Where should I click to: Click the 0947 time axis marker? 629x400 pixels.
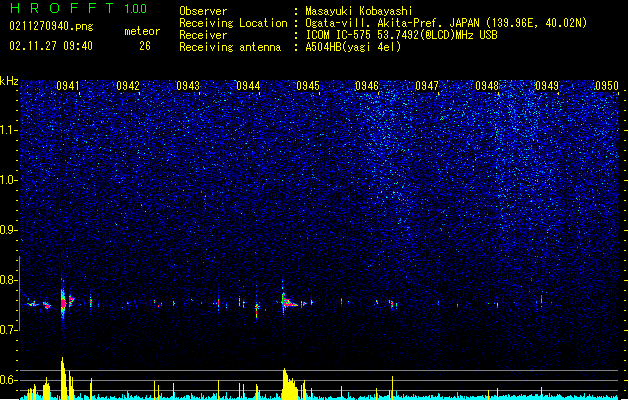[427, 86]
